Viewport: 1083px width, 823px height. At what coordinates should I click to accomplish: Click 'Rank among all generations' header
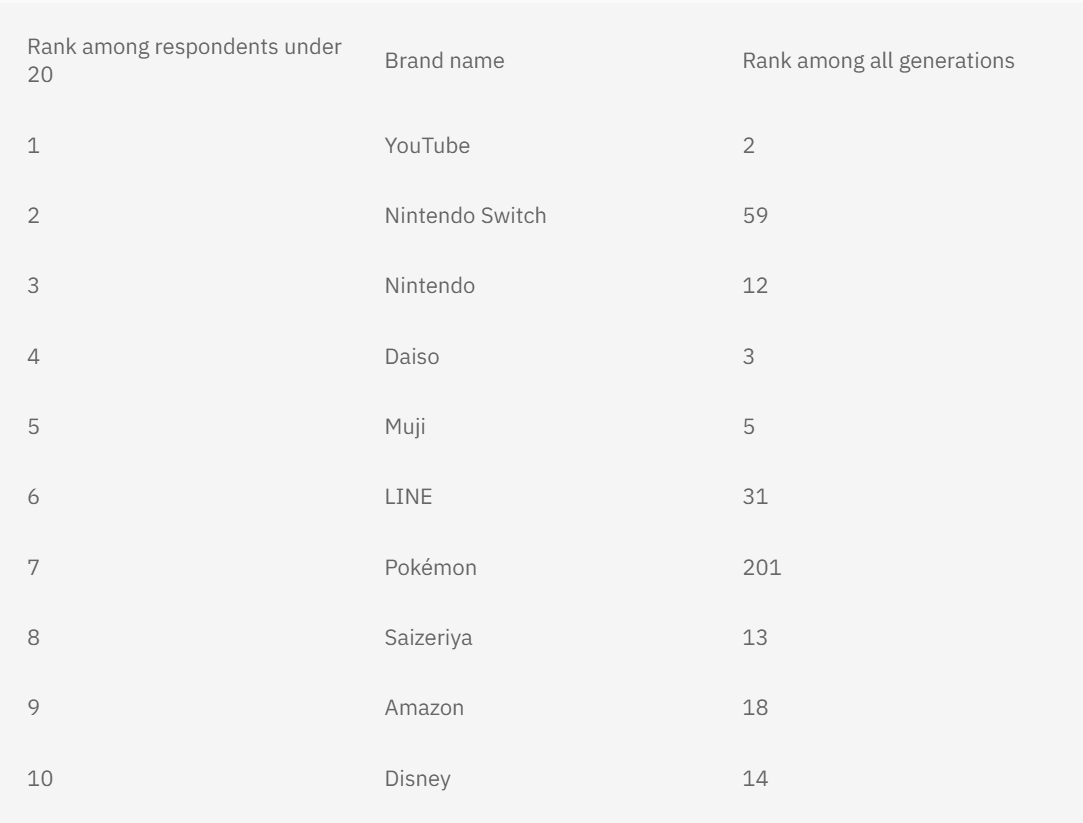click(878, 61)
